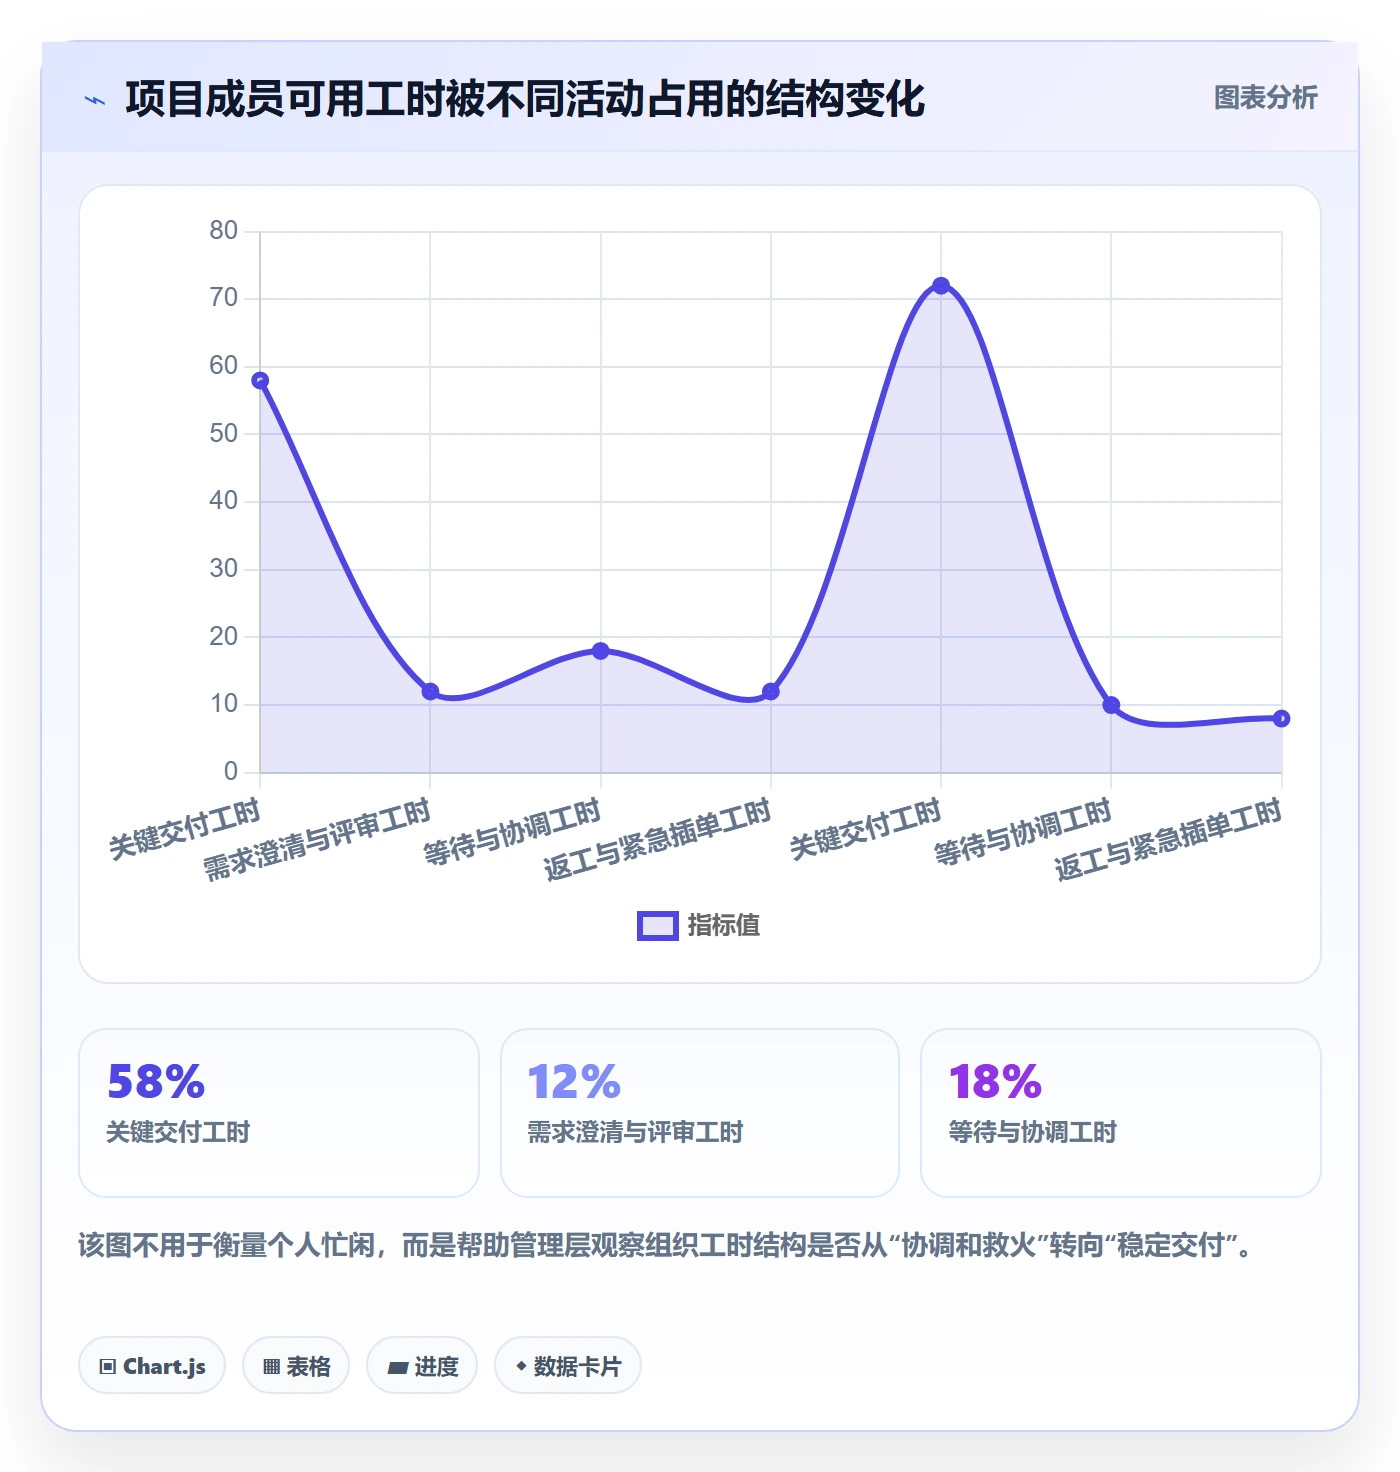The image size is (1400, 1472).
Task: Click the y-axis label 50
Action: click(224, 434)
